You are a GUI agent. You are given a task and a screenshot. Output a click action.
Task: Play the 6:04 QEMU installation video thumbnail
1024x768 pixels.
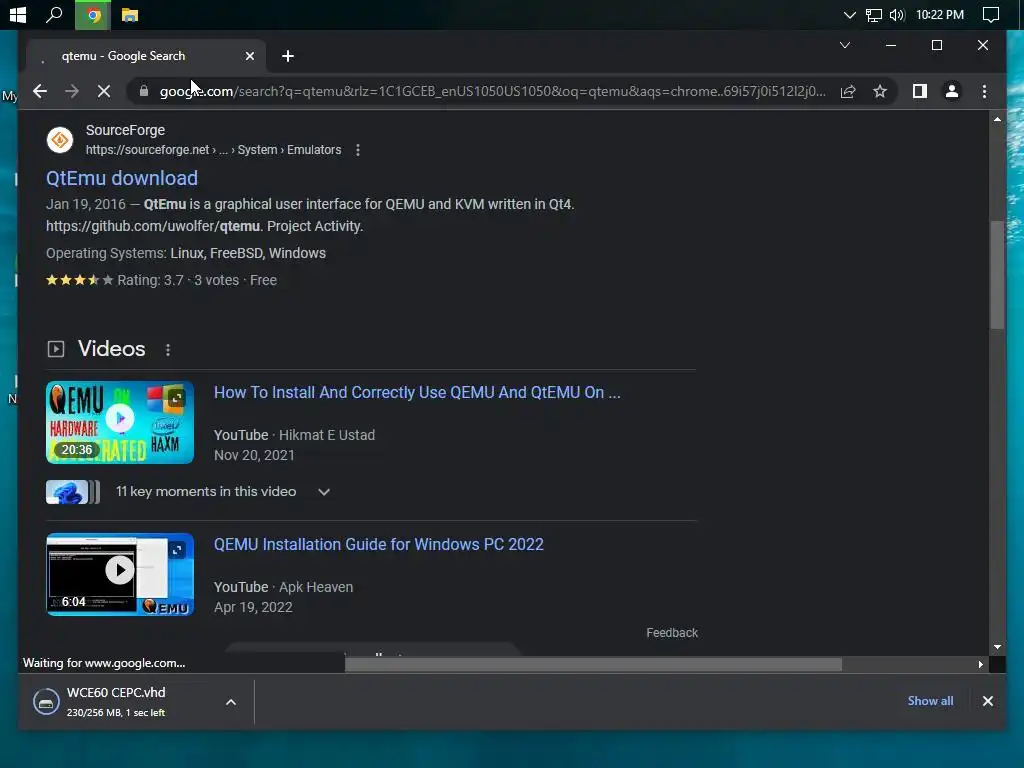point(120,575)
